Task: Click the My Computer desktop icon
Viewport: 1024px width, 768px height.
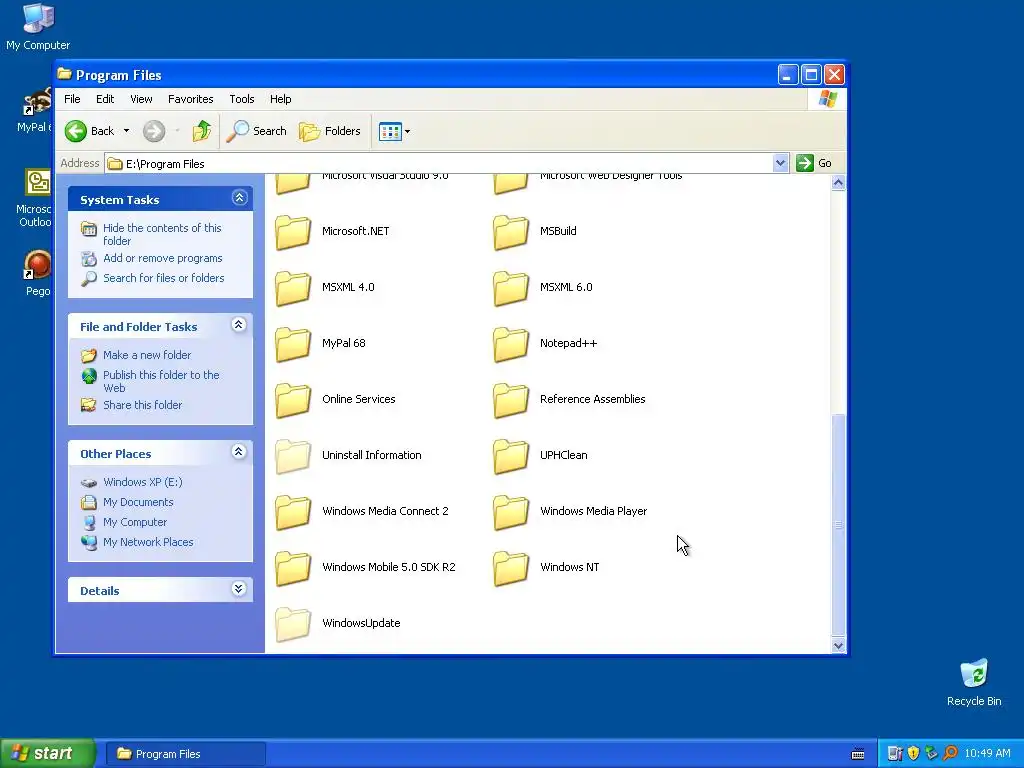Action: point(38,18)
